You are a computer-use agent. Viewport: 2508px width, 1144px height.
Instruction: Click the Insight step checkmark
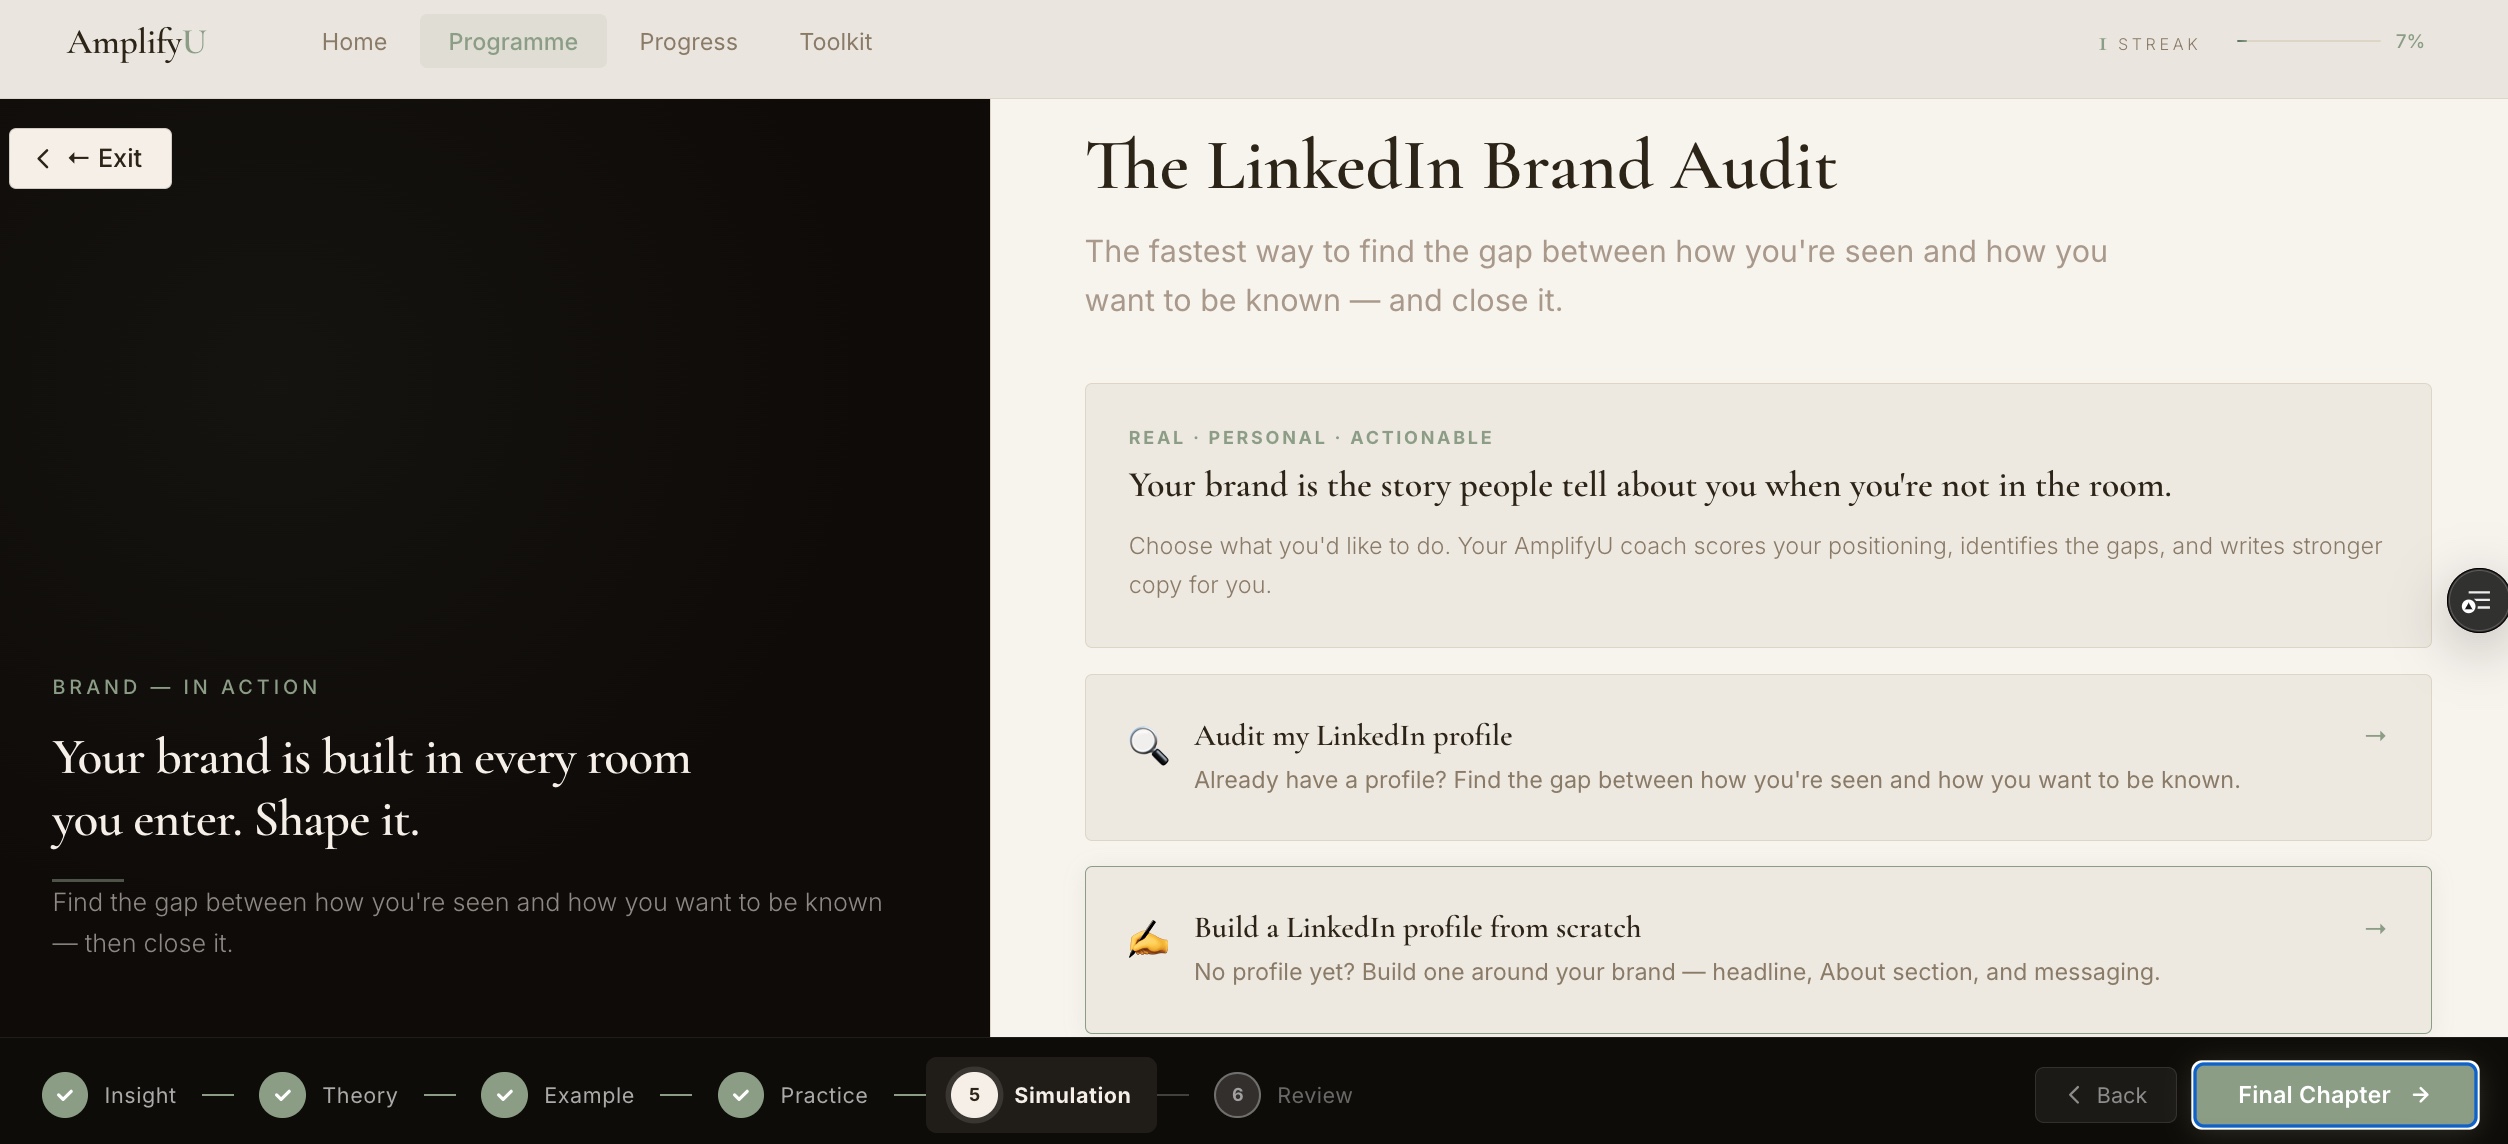click(65, 1095)
